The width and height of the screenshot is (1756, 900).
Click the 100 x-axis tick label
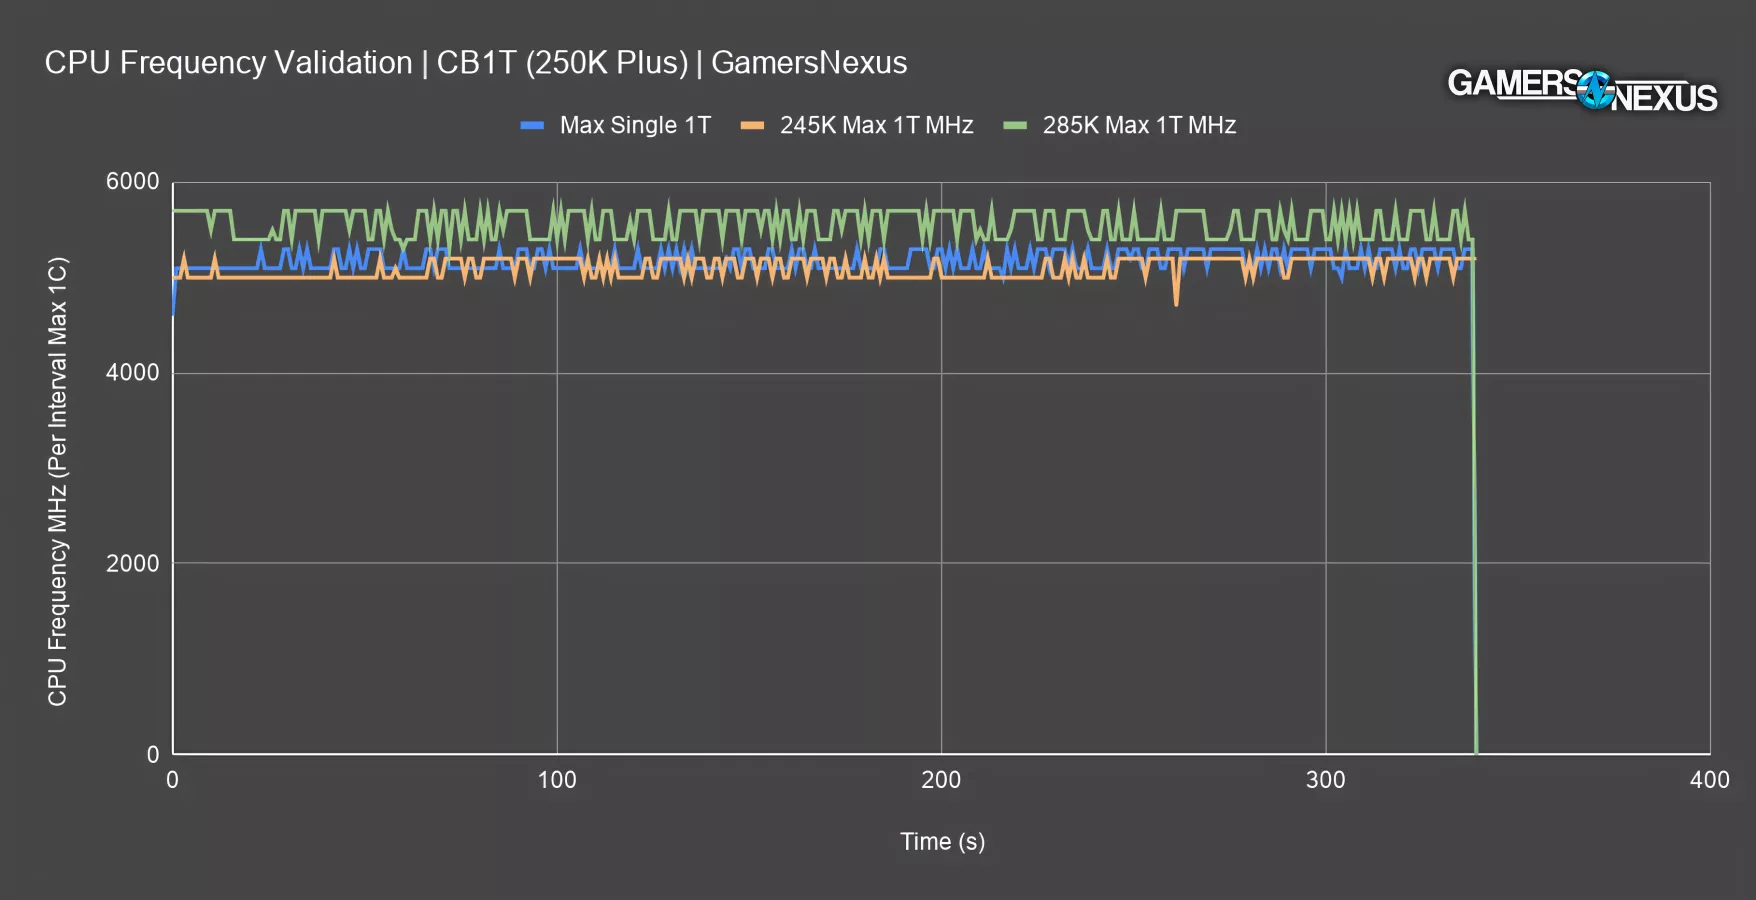557,780
